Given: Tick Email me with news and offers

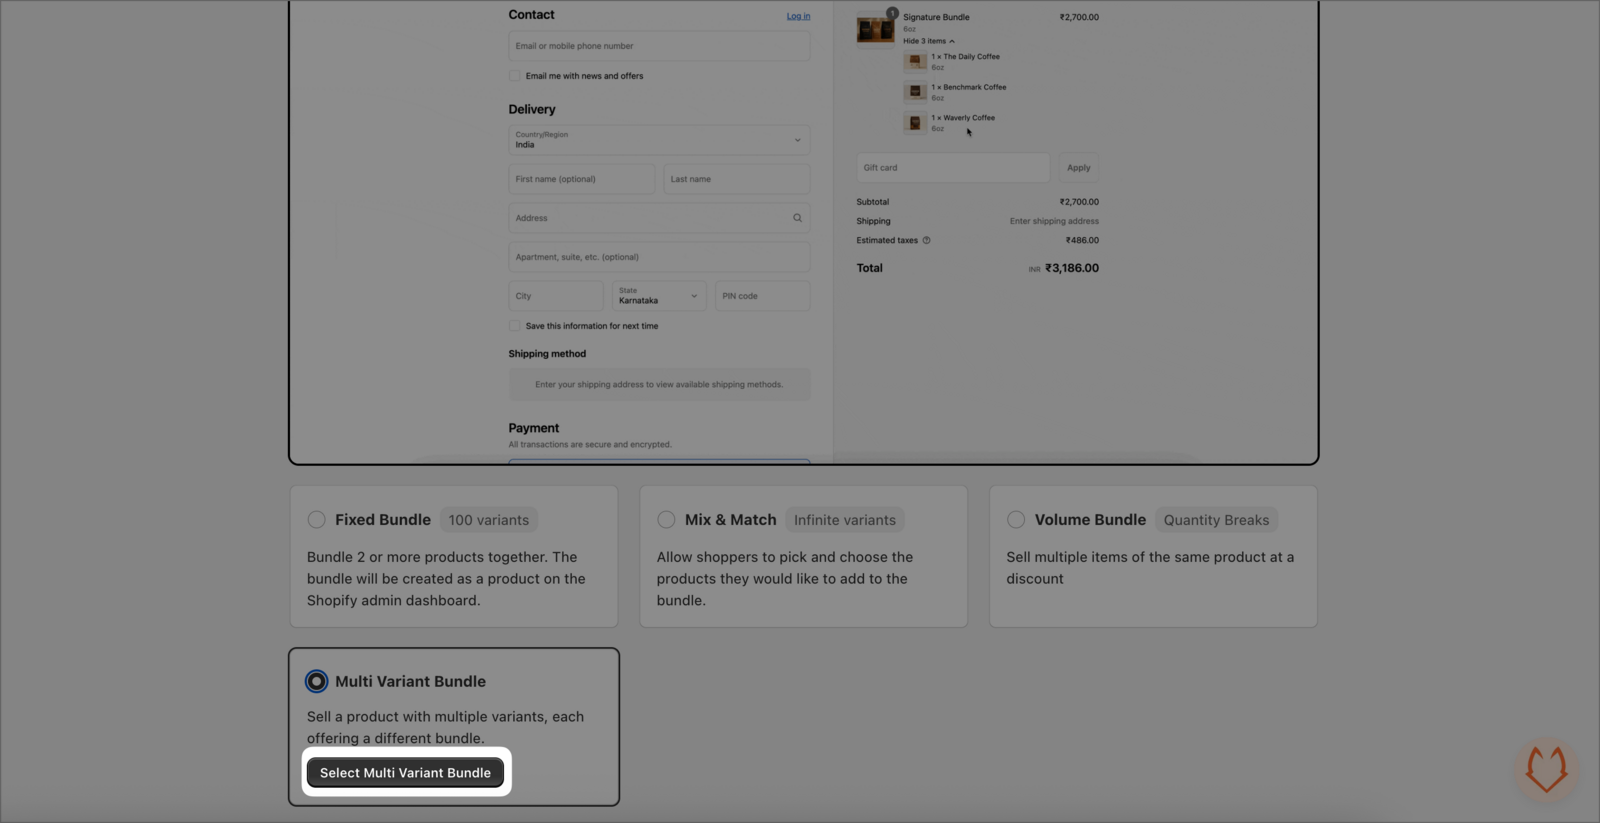Looking at the screenshot, I should click(515, 76).
